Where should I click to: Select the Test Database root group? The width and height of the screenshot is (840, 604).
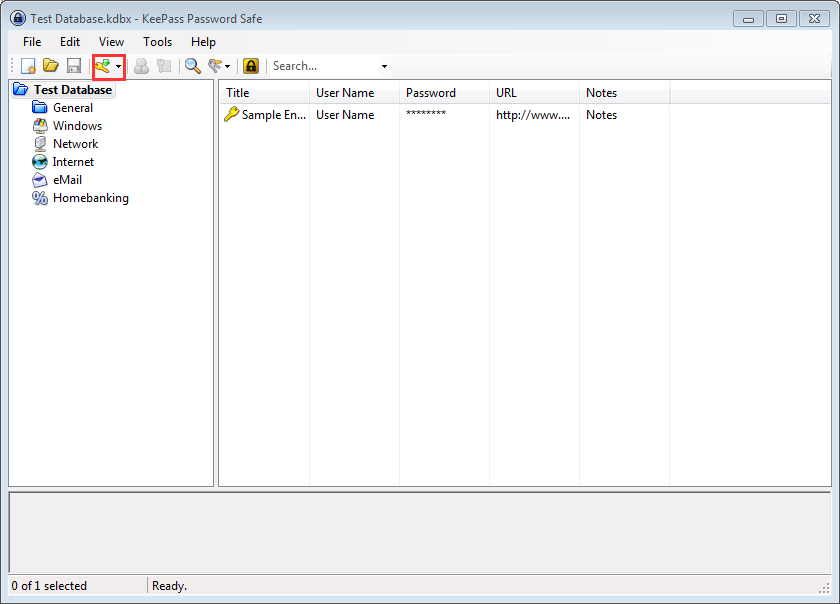click(x=73, y=90)
